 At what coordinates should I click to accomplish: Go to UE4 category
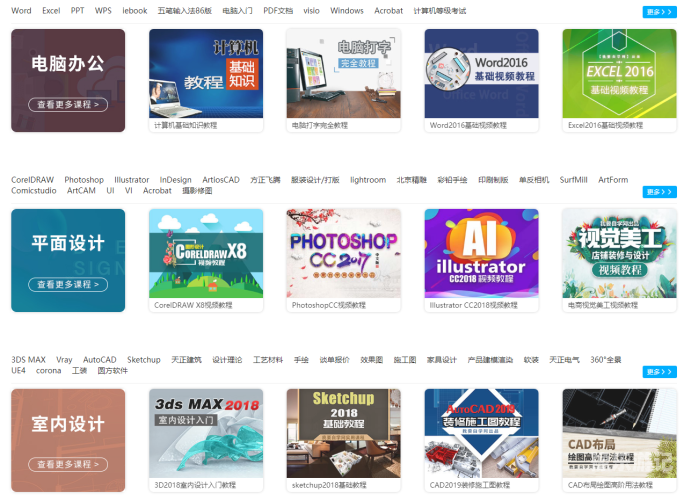pyautogui.click(x=18, y=370)
